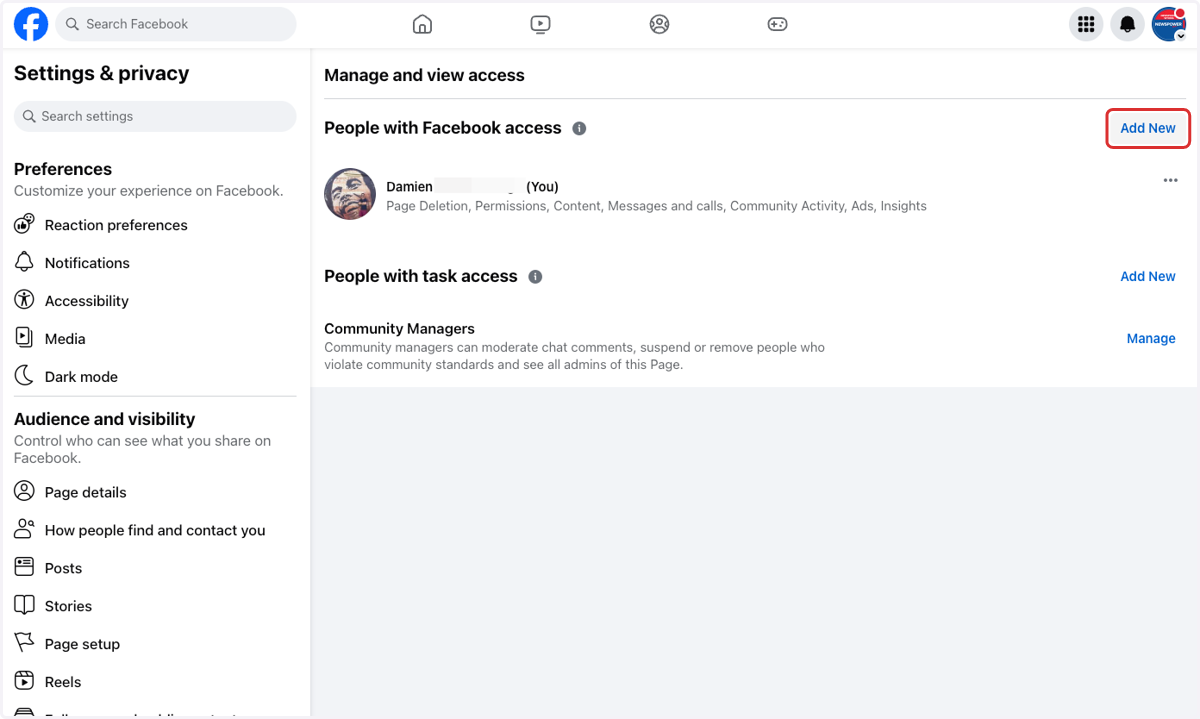Click the Community Managers heading
Screen dimensions: 1200x719
399,328
